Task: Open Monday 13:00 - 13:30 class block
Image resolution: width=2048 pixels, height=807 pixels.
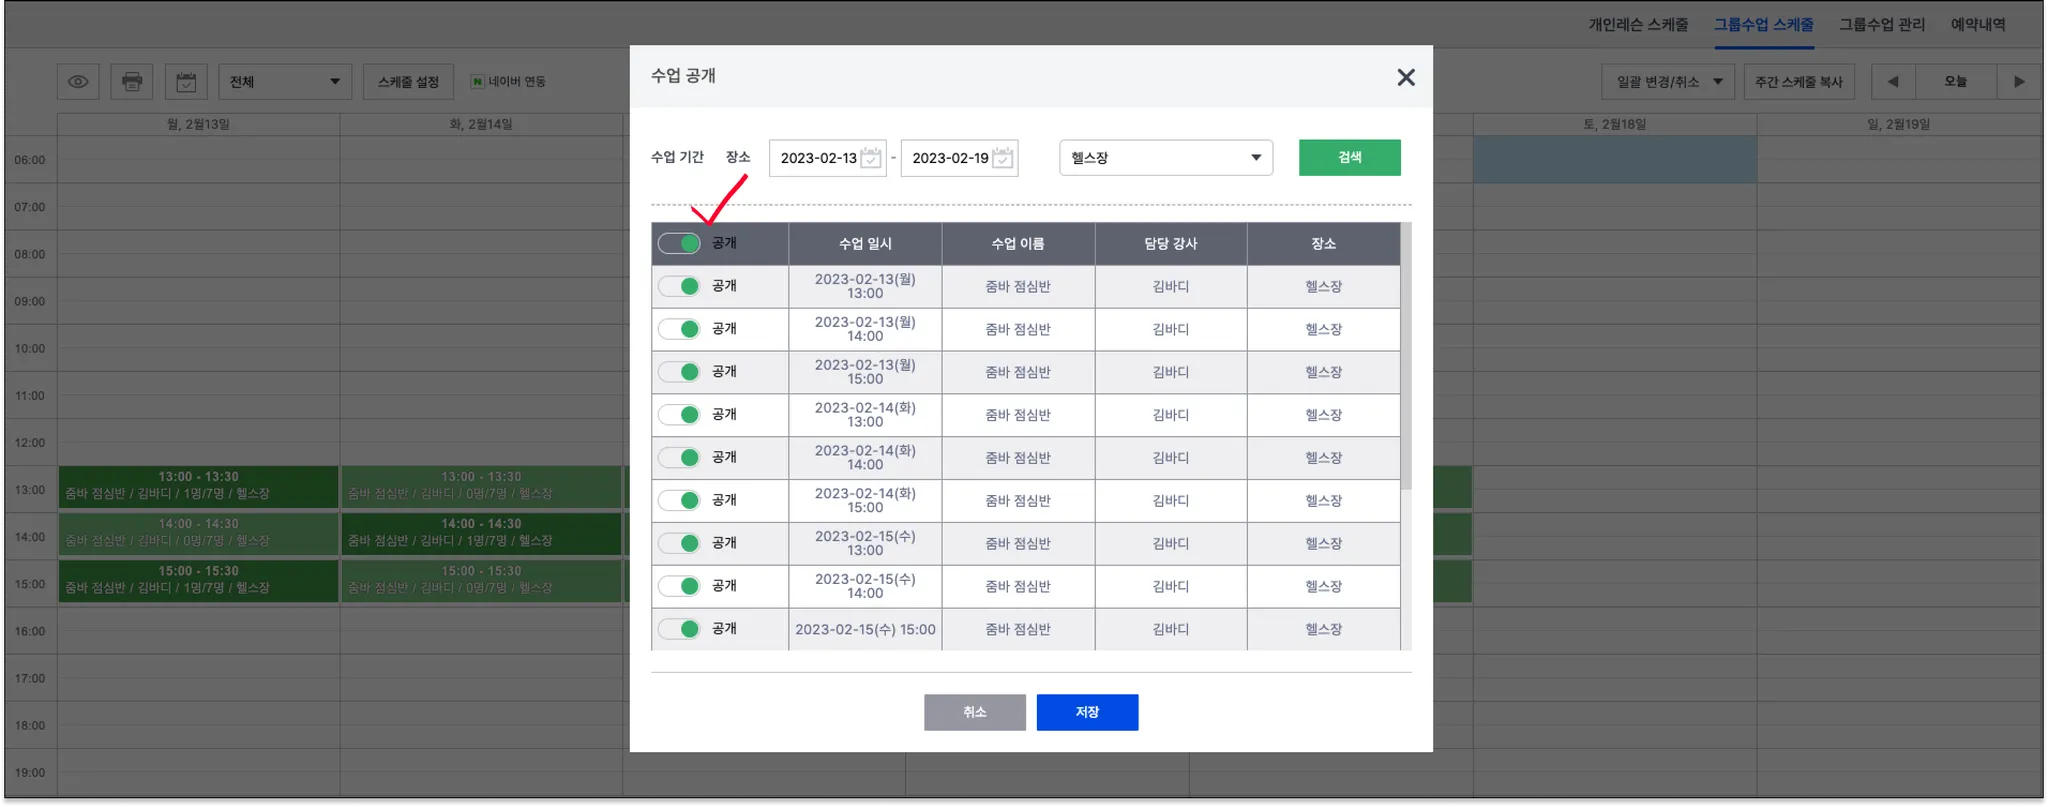Action: click(x=198, y=486)
